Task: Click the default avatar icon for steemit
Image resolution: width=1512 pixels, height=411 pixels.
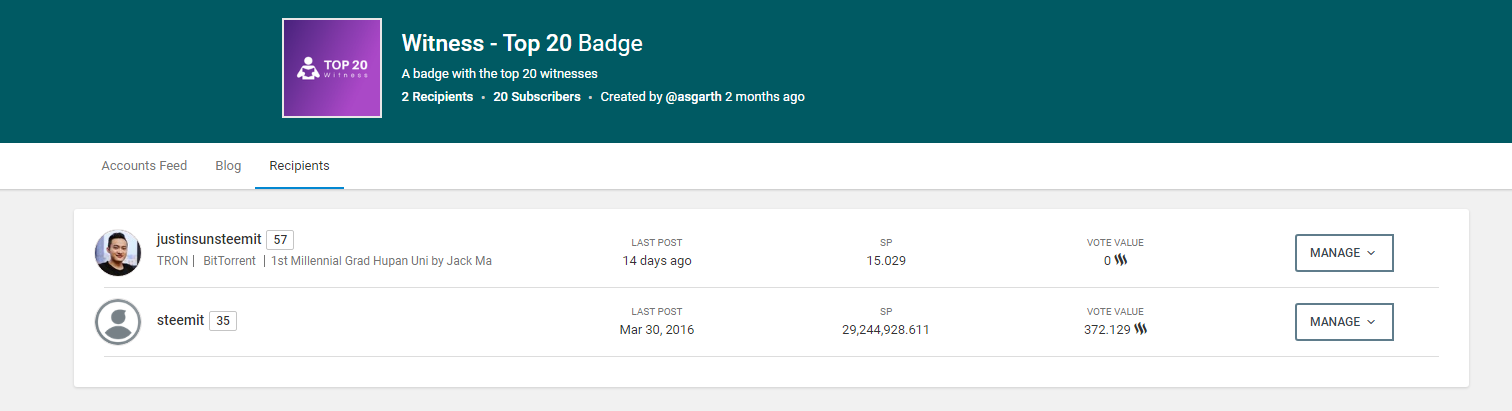Action: 117,322
